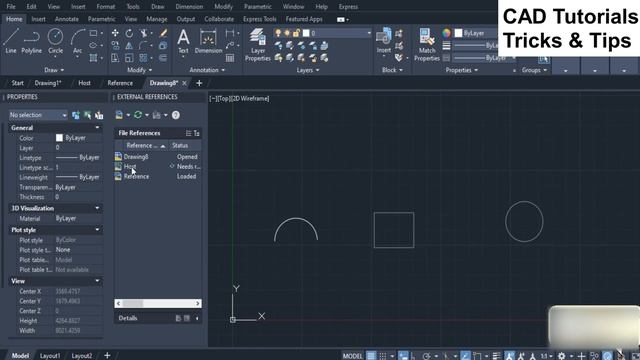This screenshot has height=360, width=640.
Task: Click the Insert block icon
Action: 384,41
